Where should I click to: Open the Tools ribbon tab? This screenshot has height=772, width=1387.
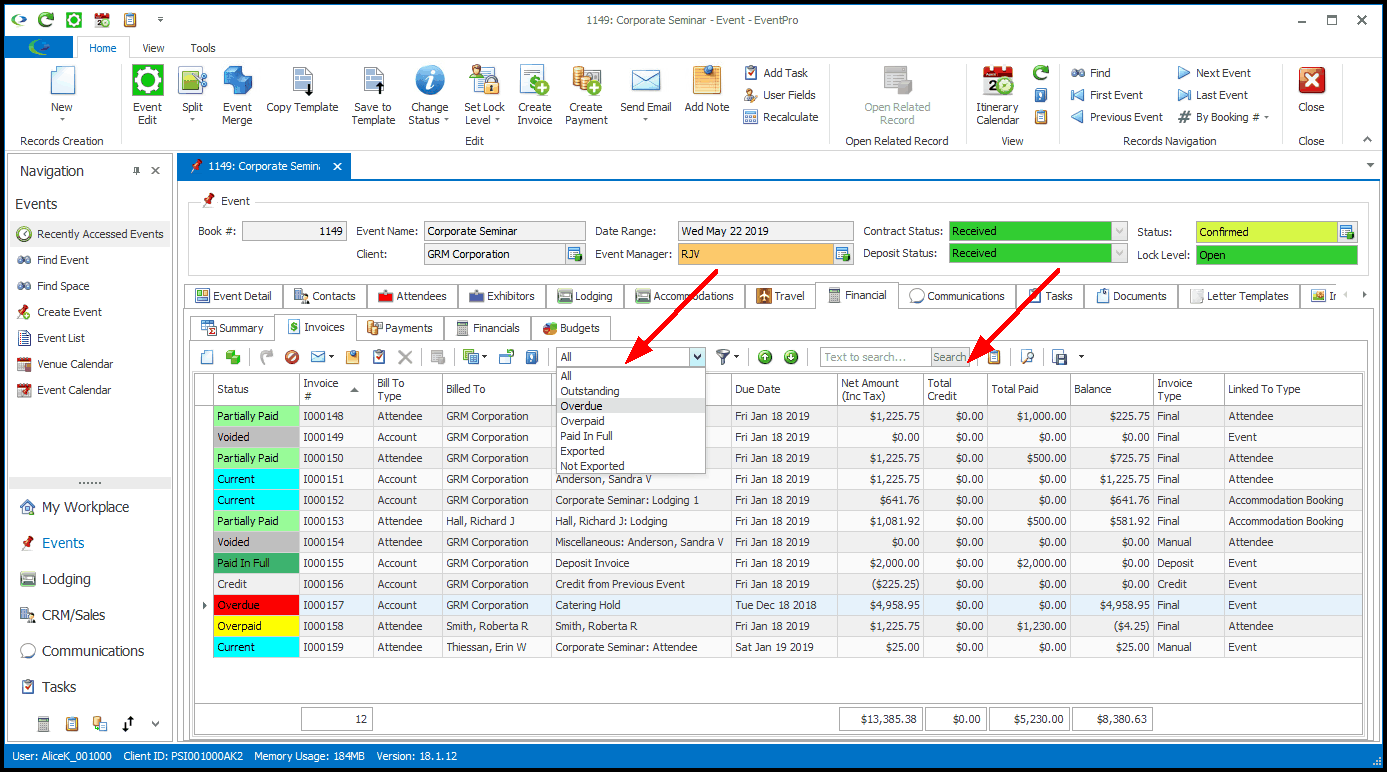coord(203,48)
